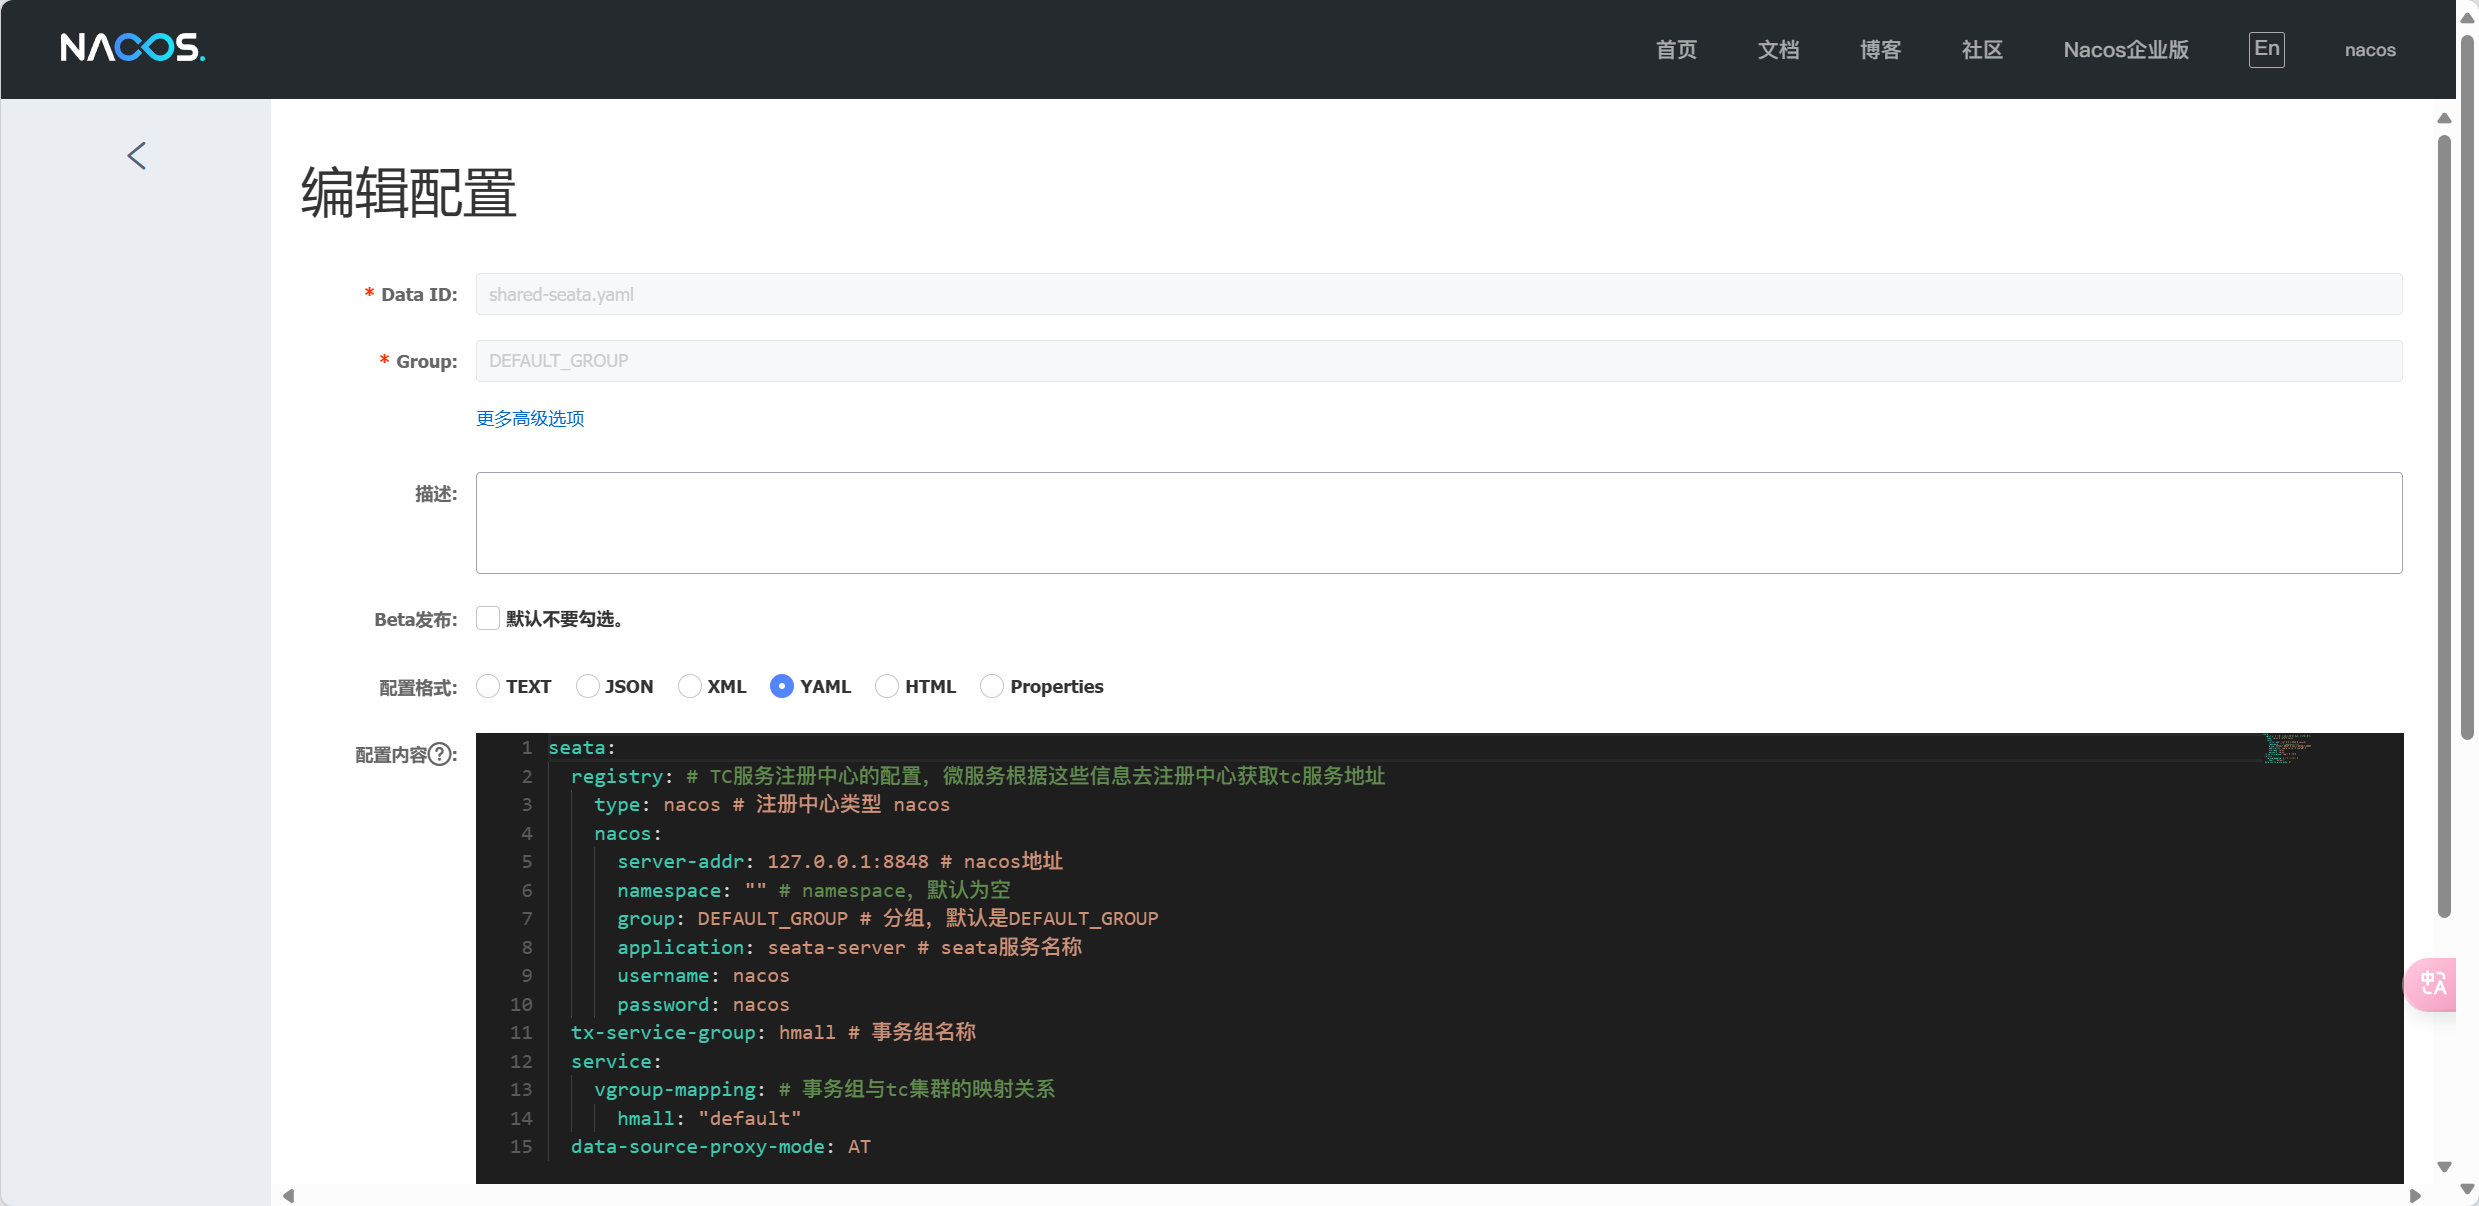Click the 描述 description text area
Image resolution: width=2479 pixels, height=1206 pixels.
pyautogui.click(x=1438, y=522)
